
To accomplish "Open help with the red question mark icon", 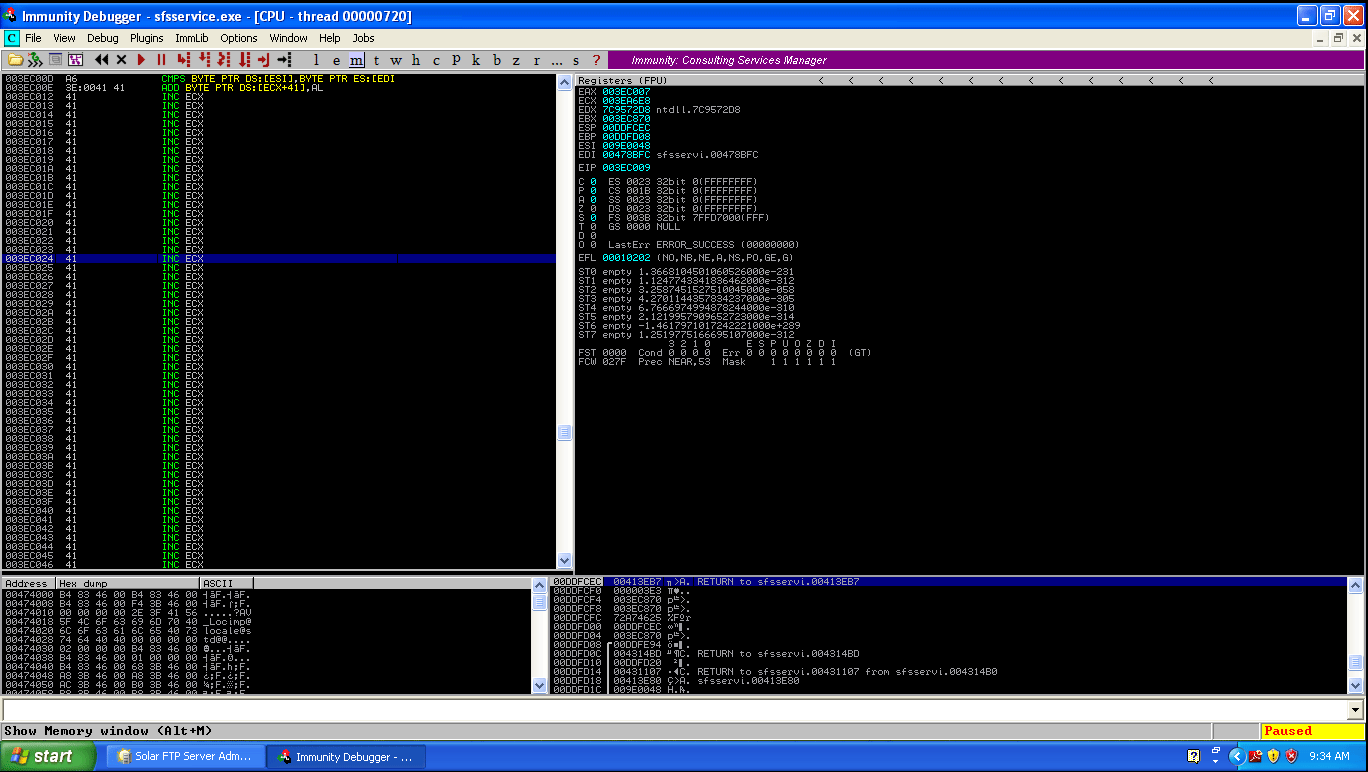I will 597,60.
